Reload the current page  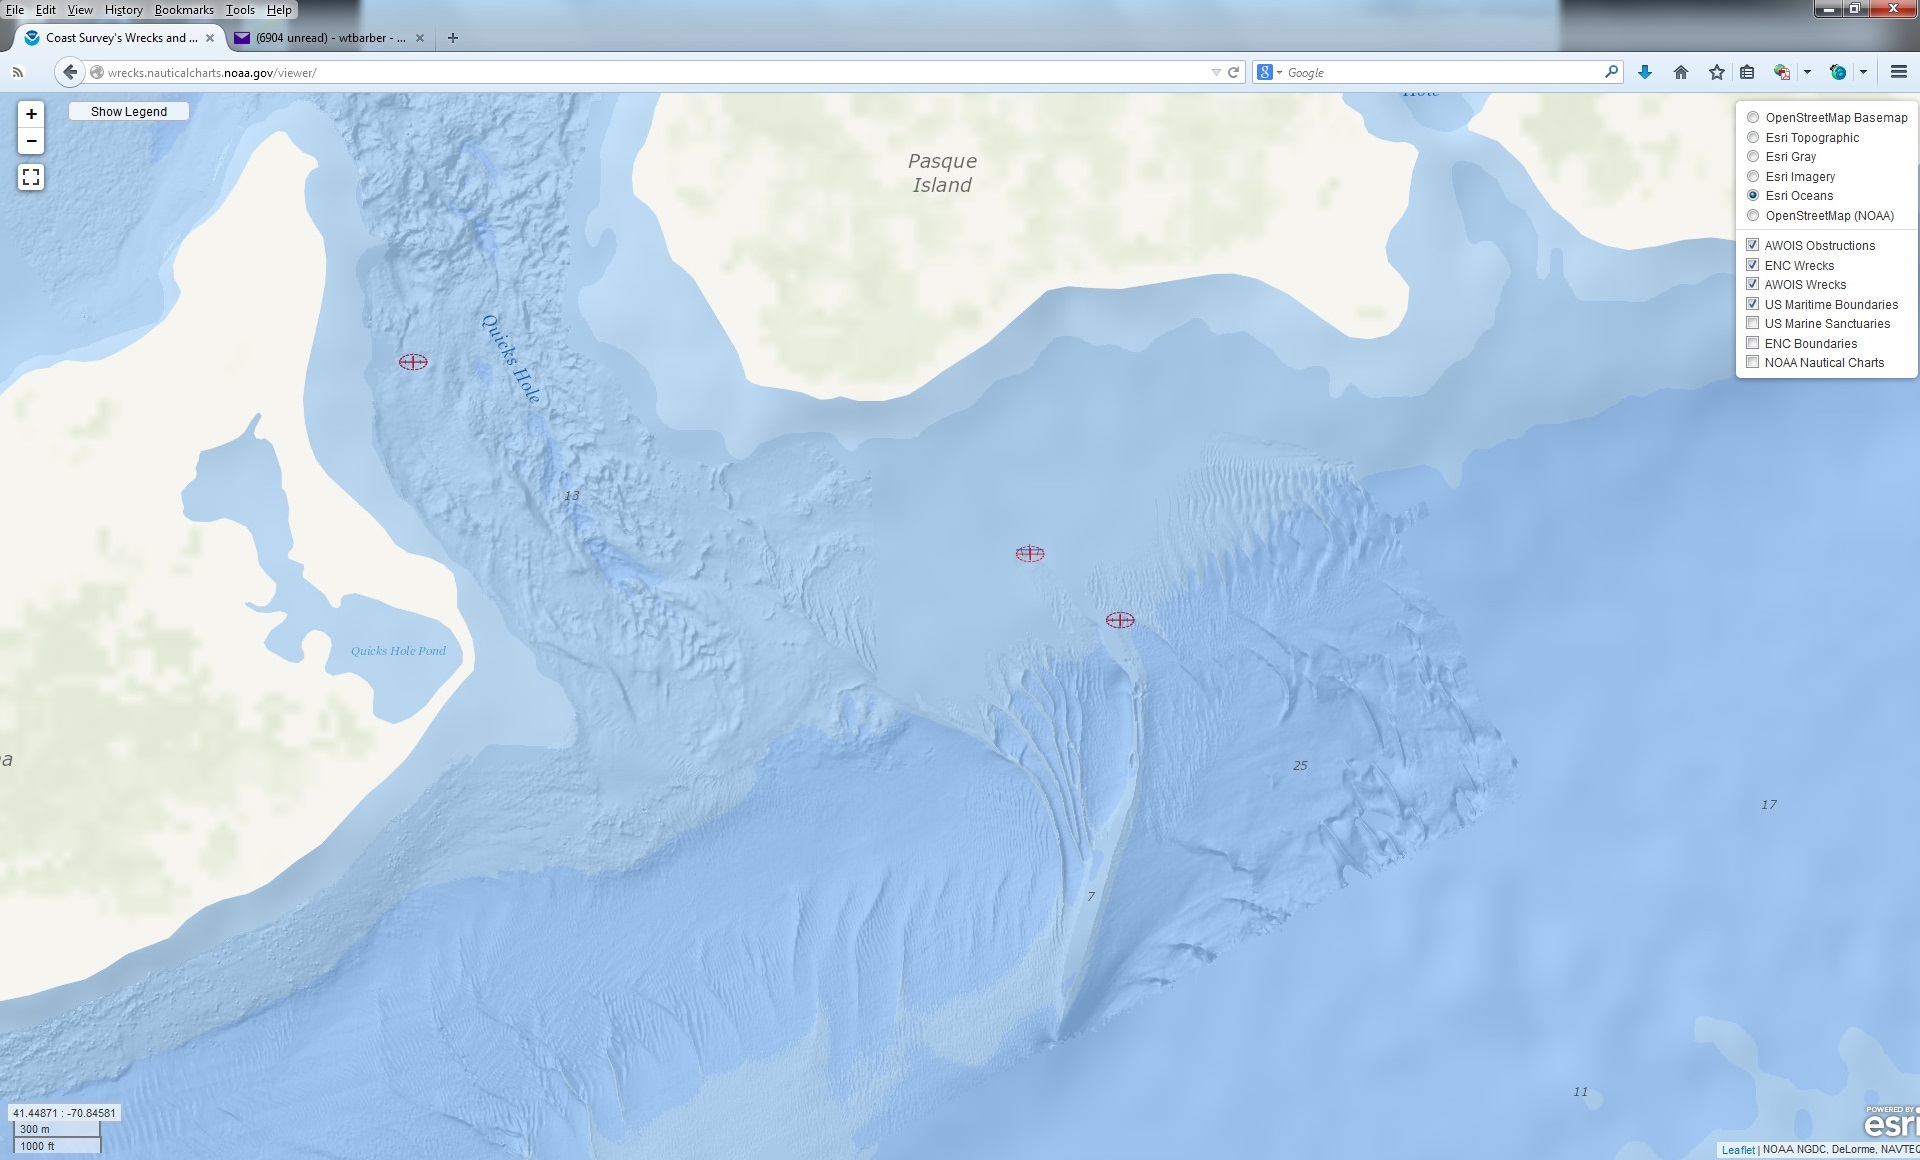click(x=1234, y=72)
